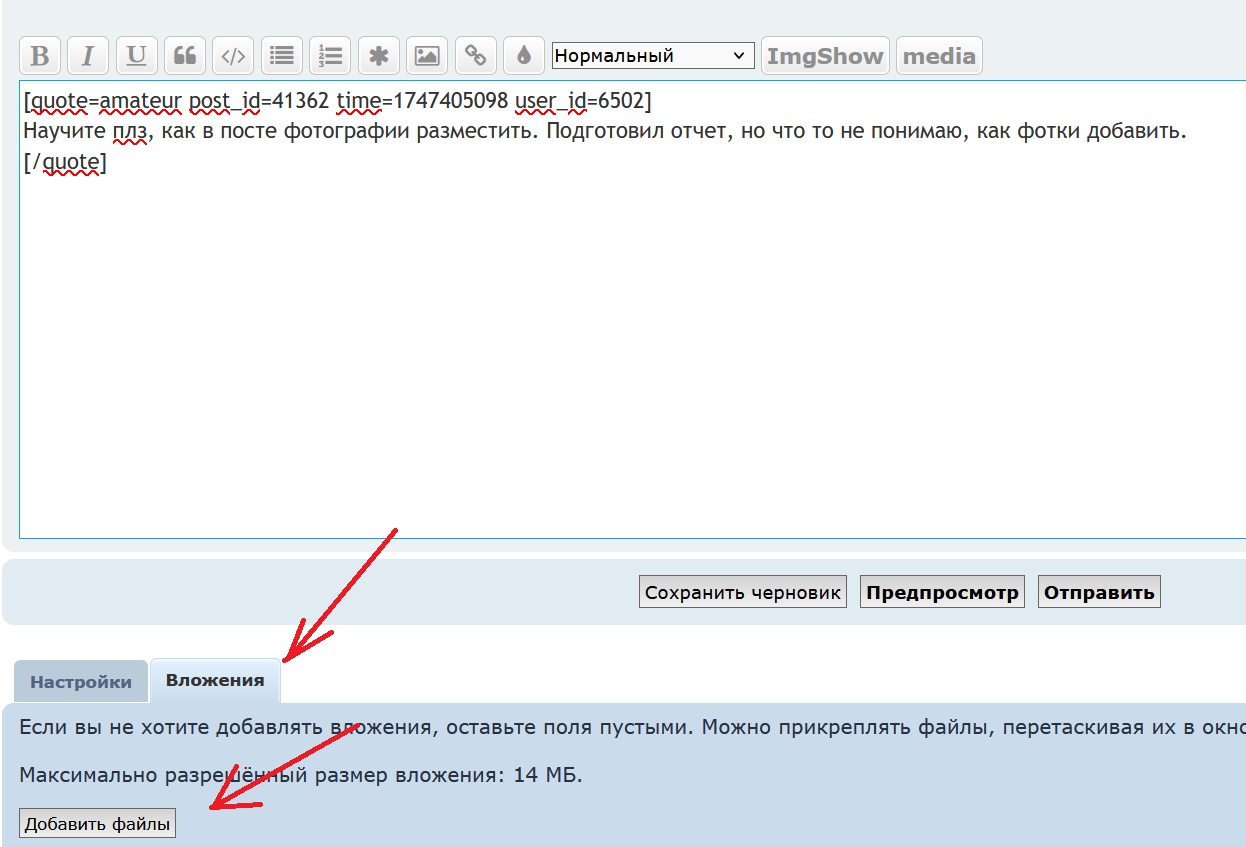Add list item with asterisk icon
The width and height of the screenshot is (1246, 847).
(x=378, y=56)
